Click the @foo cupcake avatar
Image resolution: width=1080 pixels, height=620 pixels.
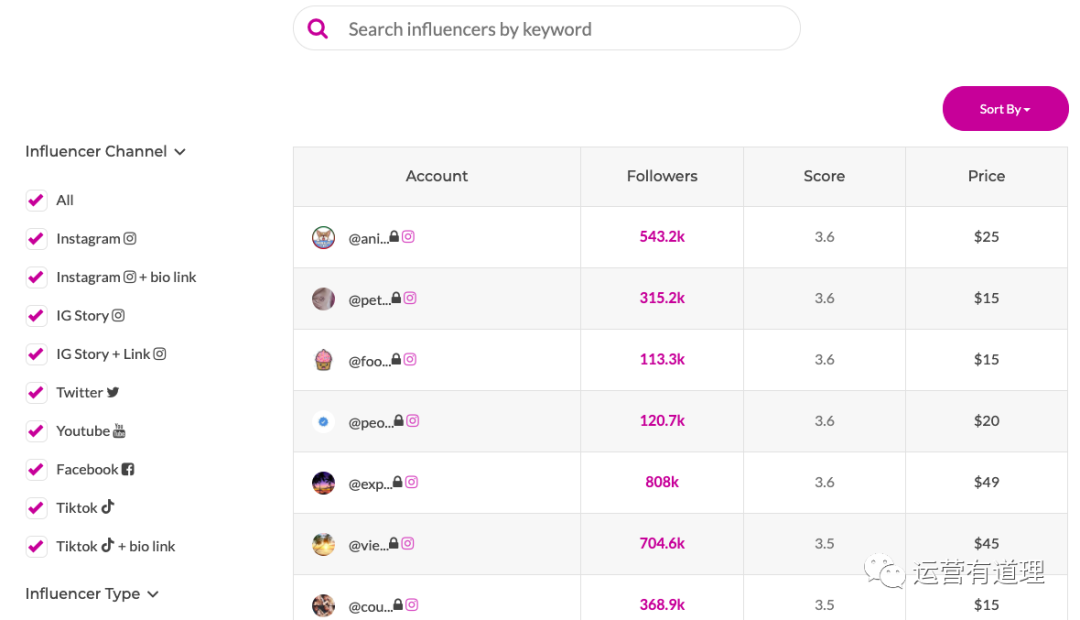click(x=323, y=360)
